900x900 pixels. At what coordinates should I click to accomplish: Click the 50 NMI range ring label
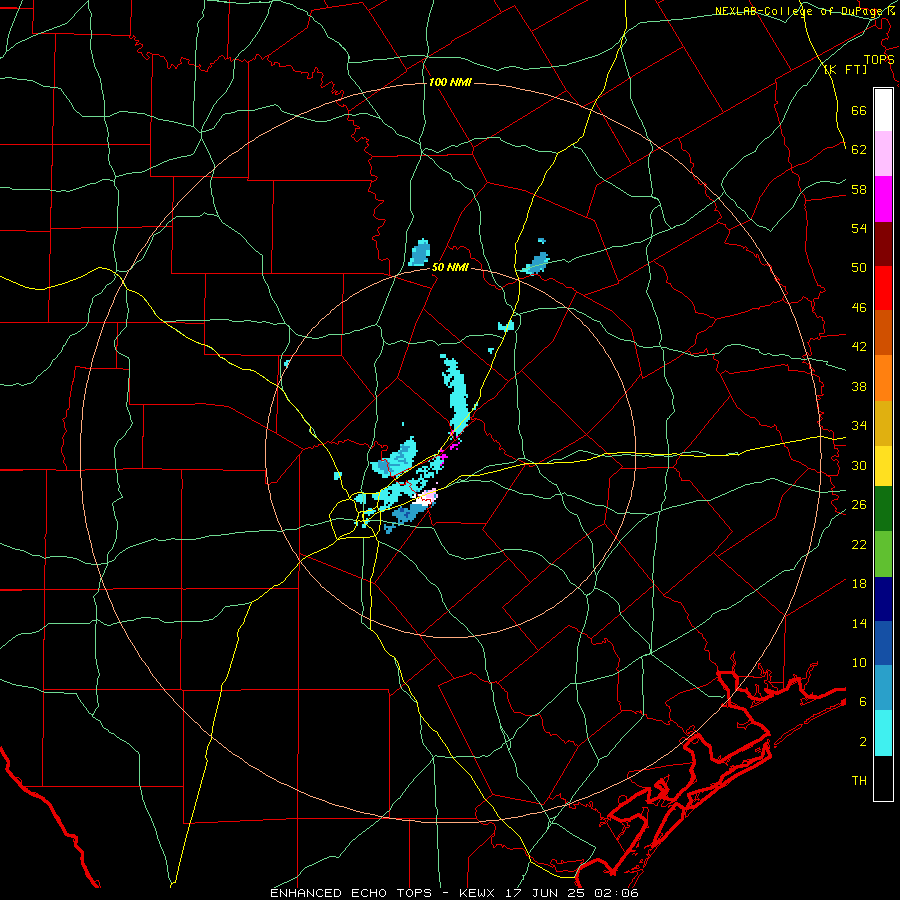[x=450, y=267]
